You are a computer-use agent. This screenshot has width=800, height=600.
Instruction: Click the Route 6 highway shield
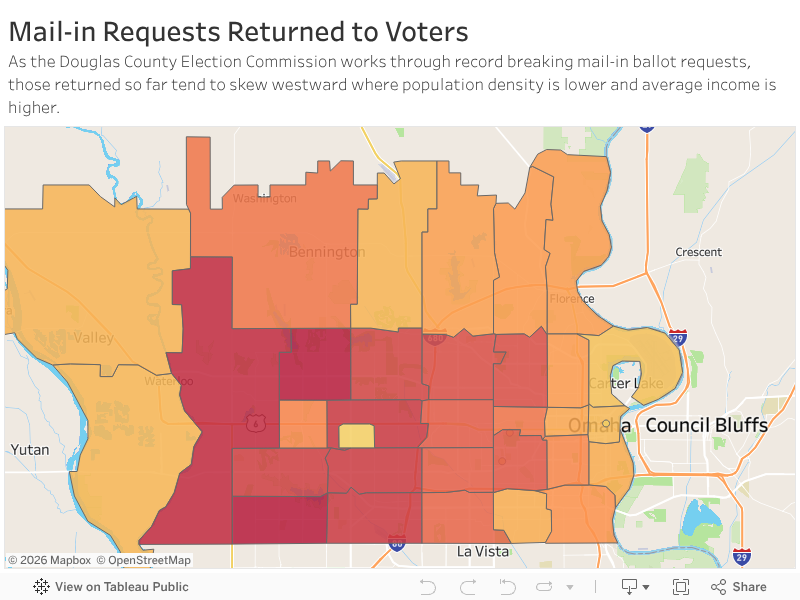253,424
